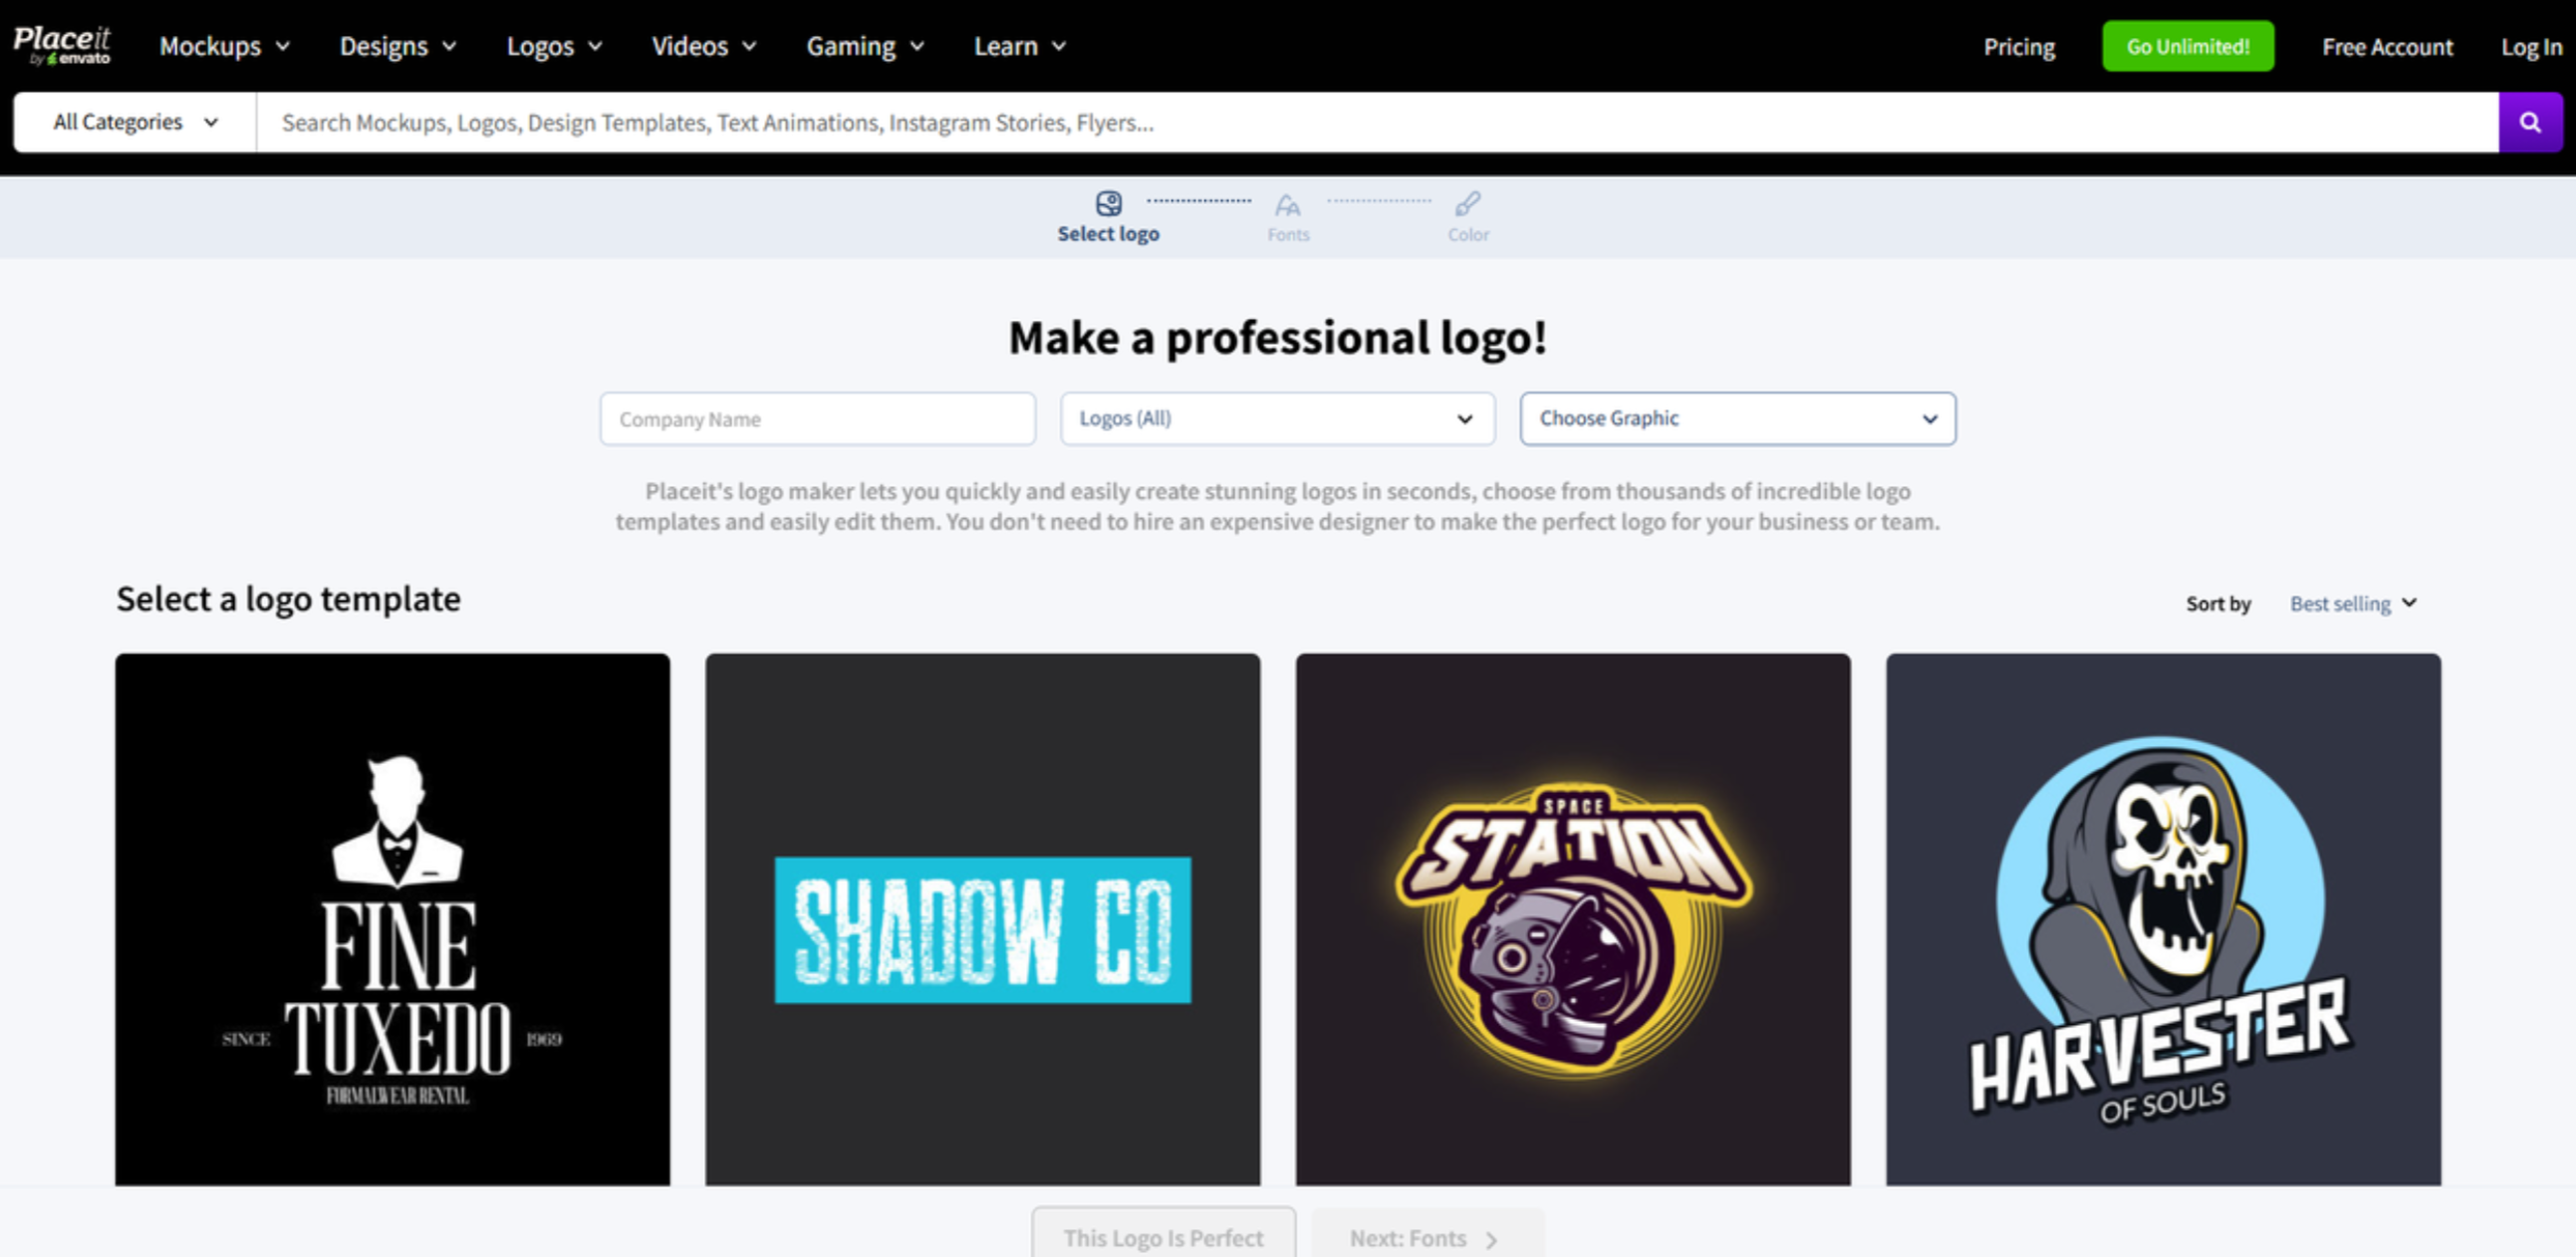Open the Choose Graphic dropdown

point(1737,419)
